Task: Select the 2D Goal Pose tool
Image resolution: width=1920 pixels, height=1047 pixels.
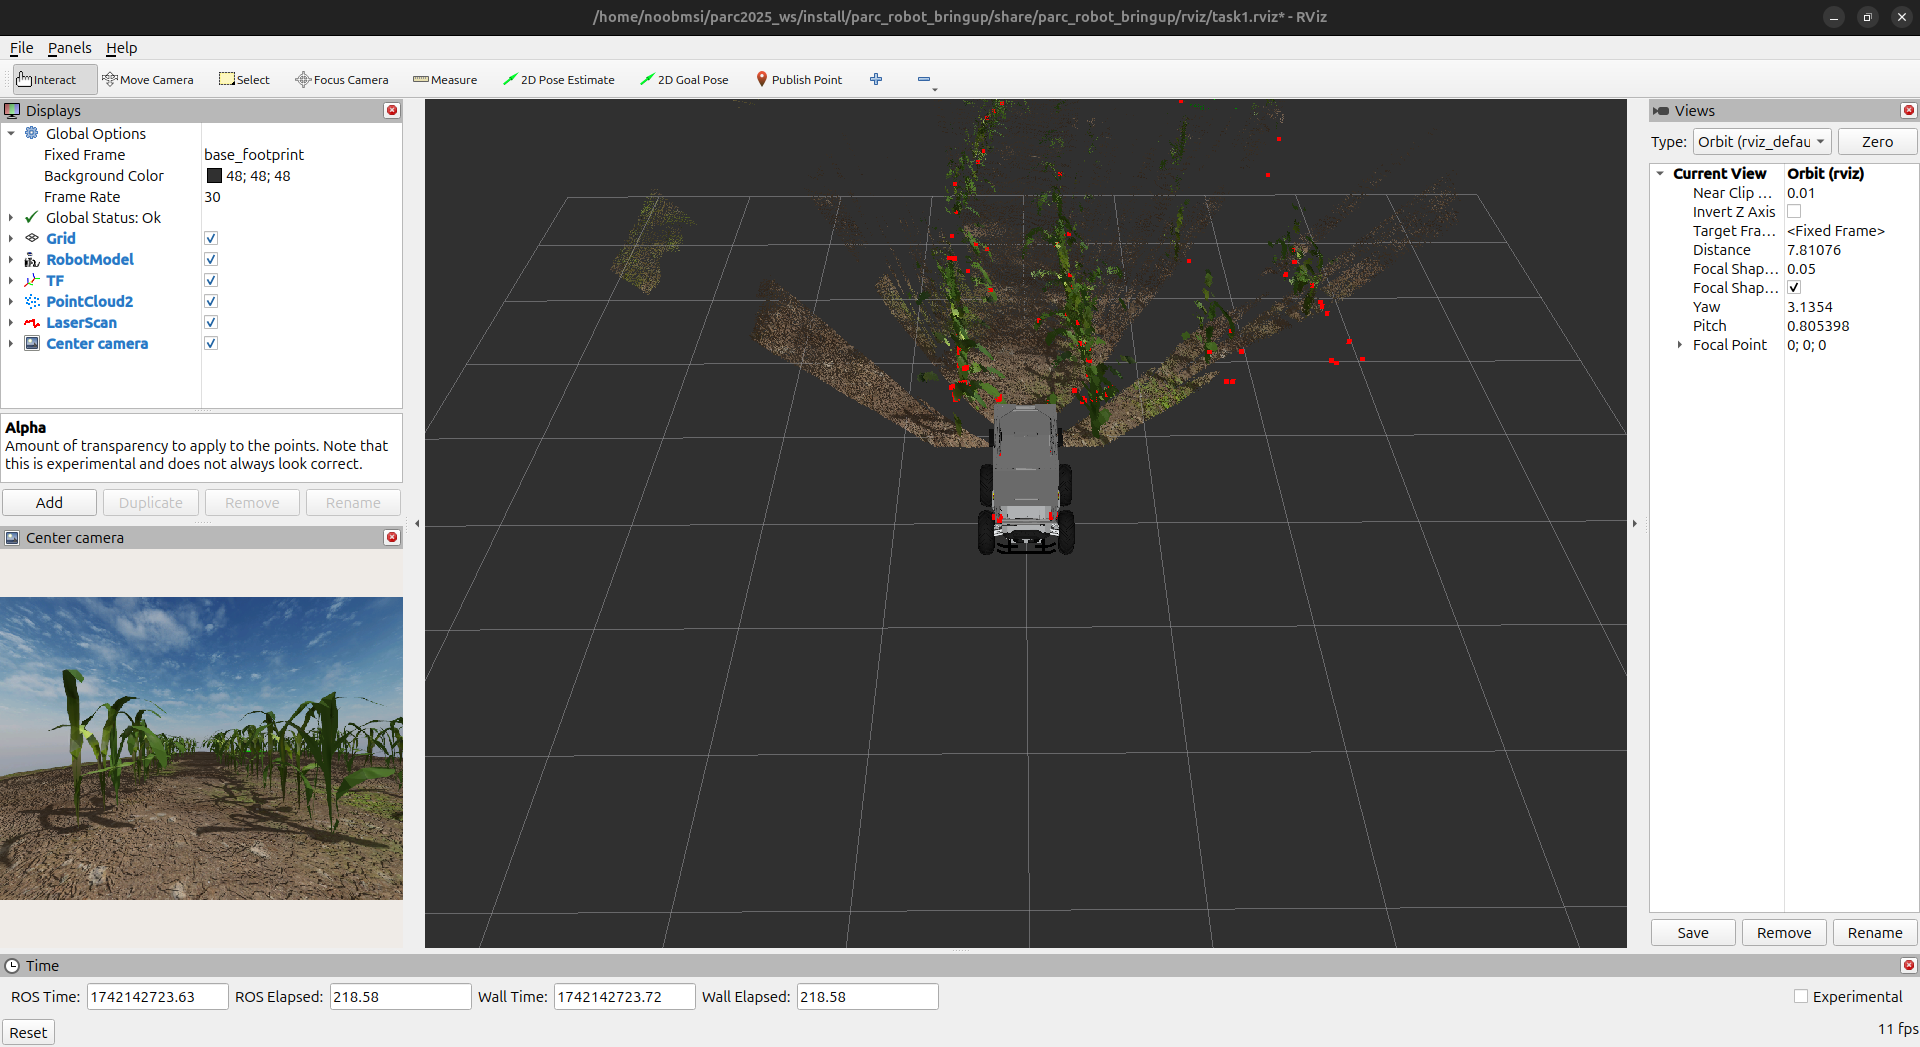Action: point(685,80)
